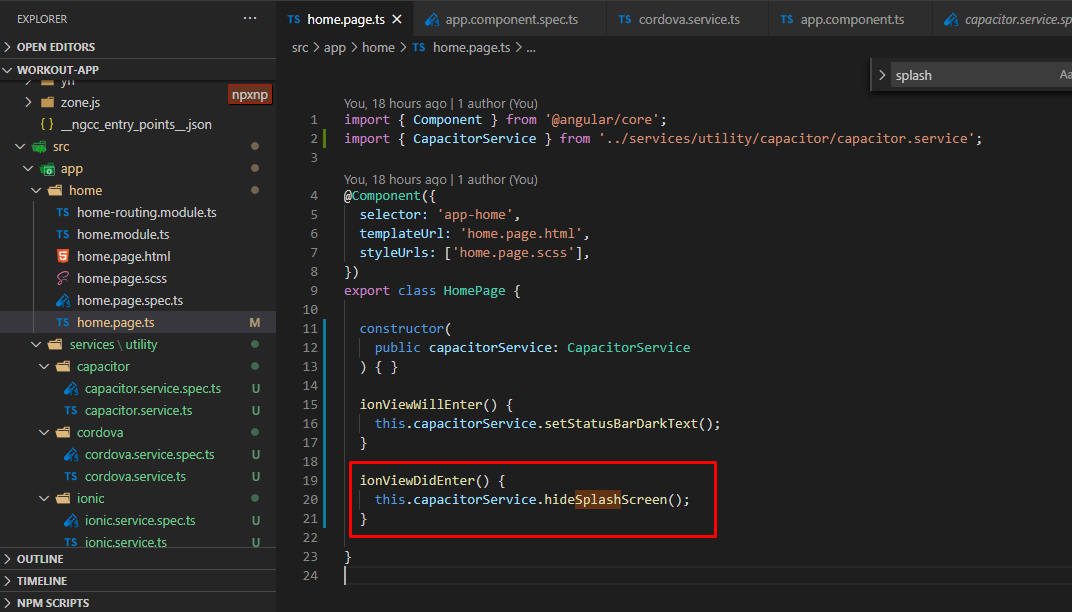The width and height of the screenshot is (1072, 612).
Task: Click the npxnp tooltip badge
Action: pos(250,94)
